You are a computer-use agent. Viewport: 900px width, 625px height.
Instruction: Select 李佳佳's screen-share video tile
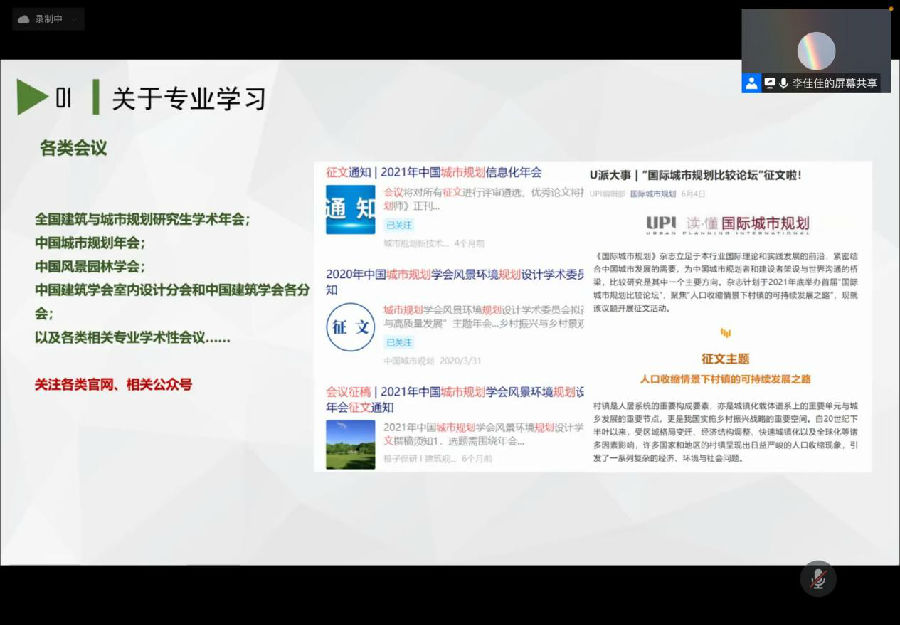coord(815,45)
